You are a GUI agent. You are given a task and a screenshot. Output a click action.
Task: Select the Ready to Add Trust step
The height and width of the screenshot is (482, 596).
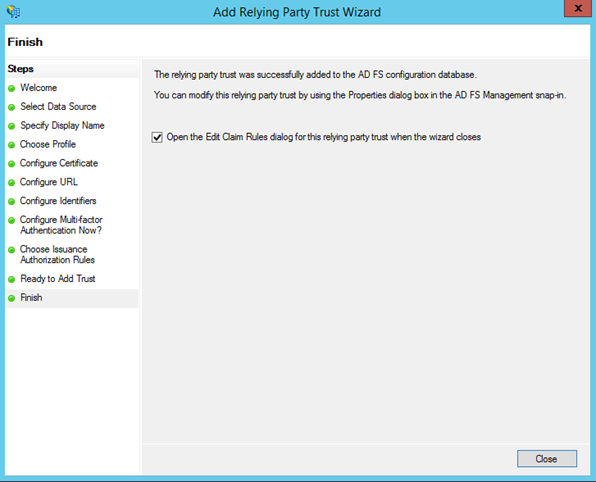[x=58, y=279]
